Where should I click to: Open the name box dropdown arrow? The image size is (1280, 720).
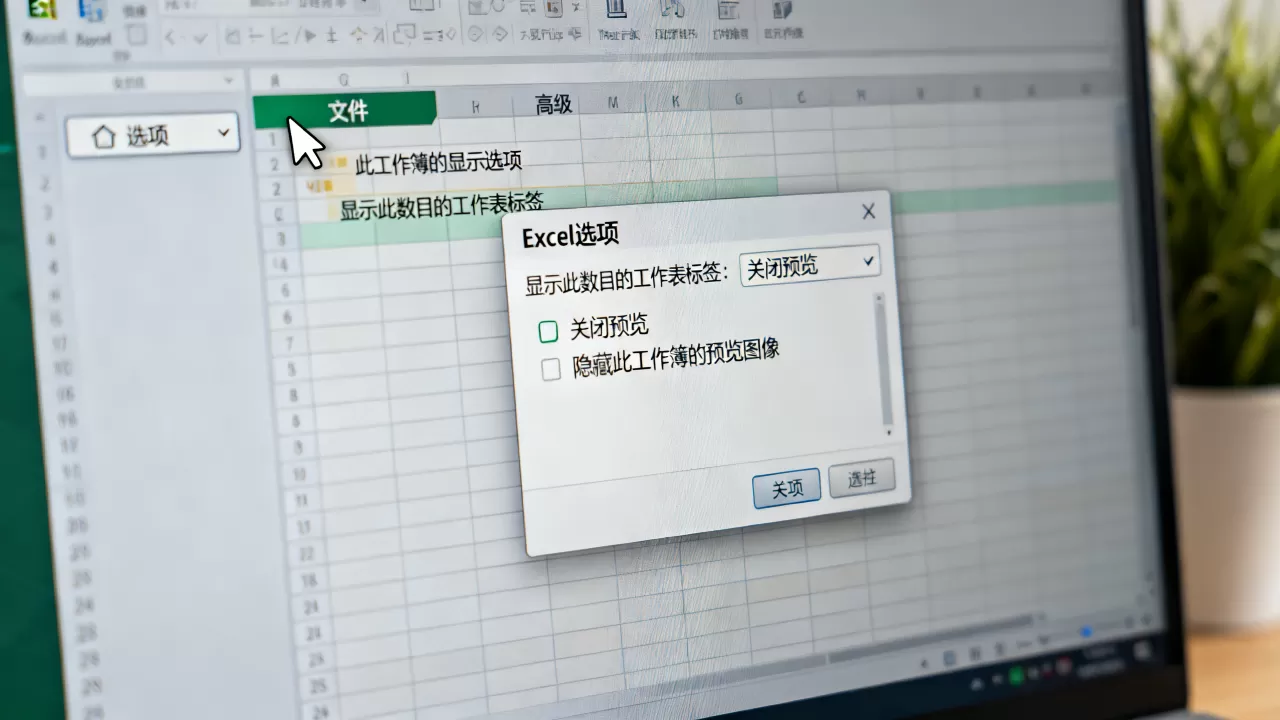229,80
